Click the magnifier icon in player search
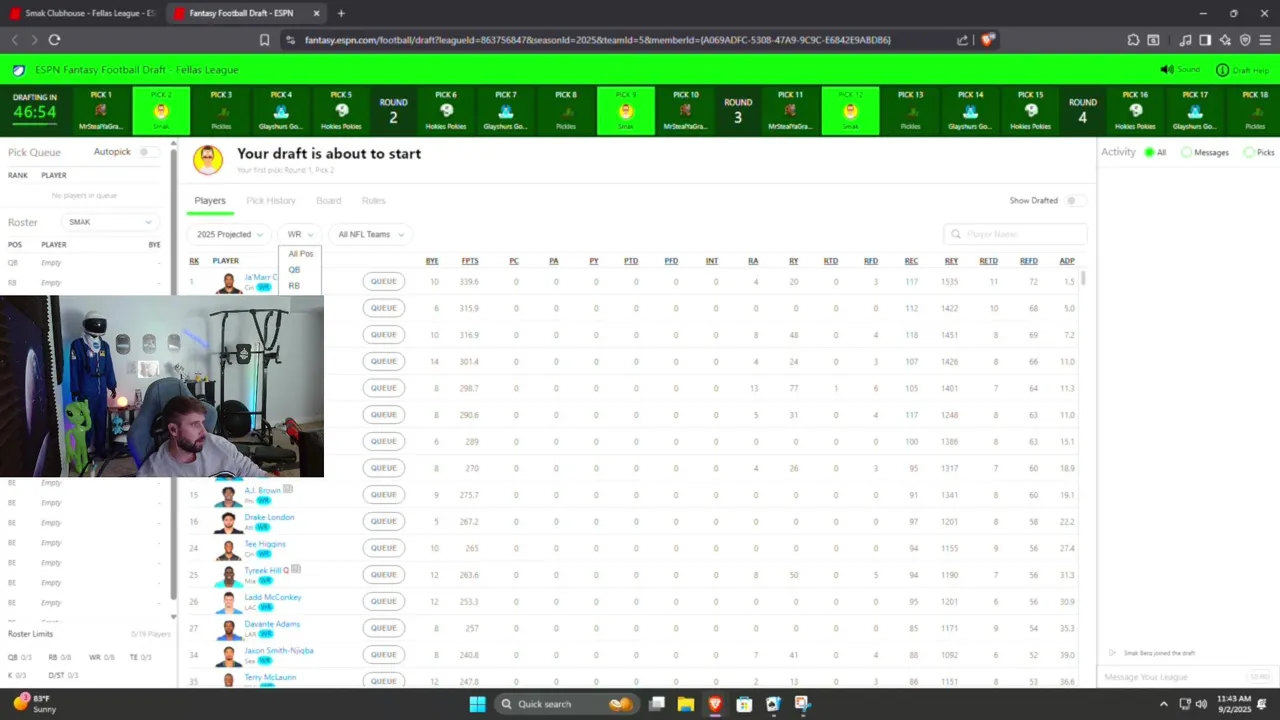 click(x=956, y=234)
